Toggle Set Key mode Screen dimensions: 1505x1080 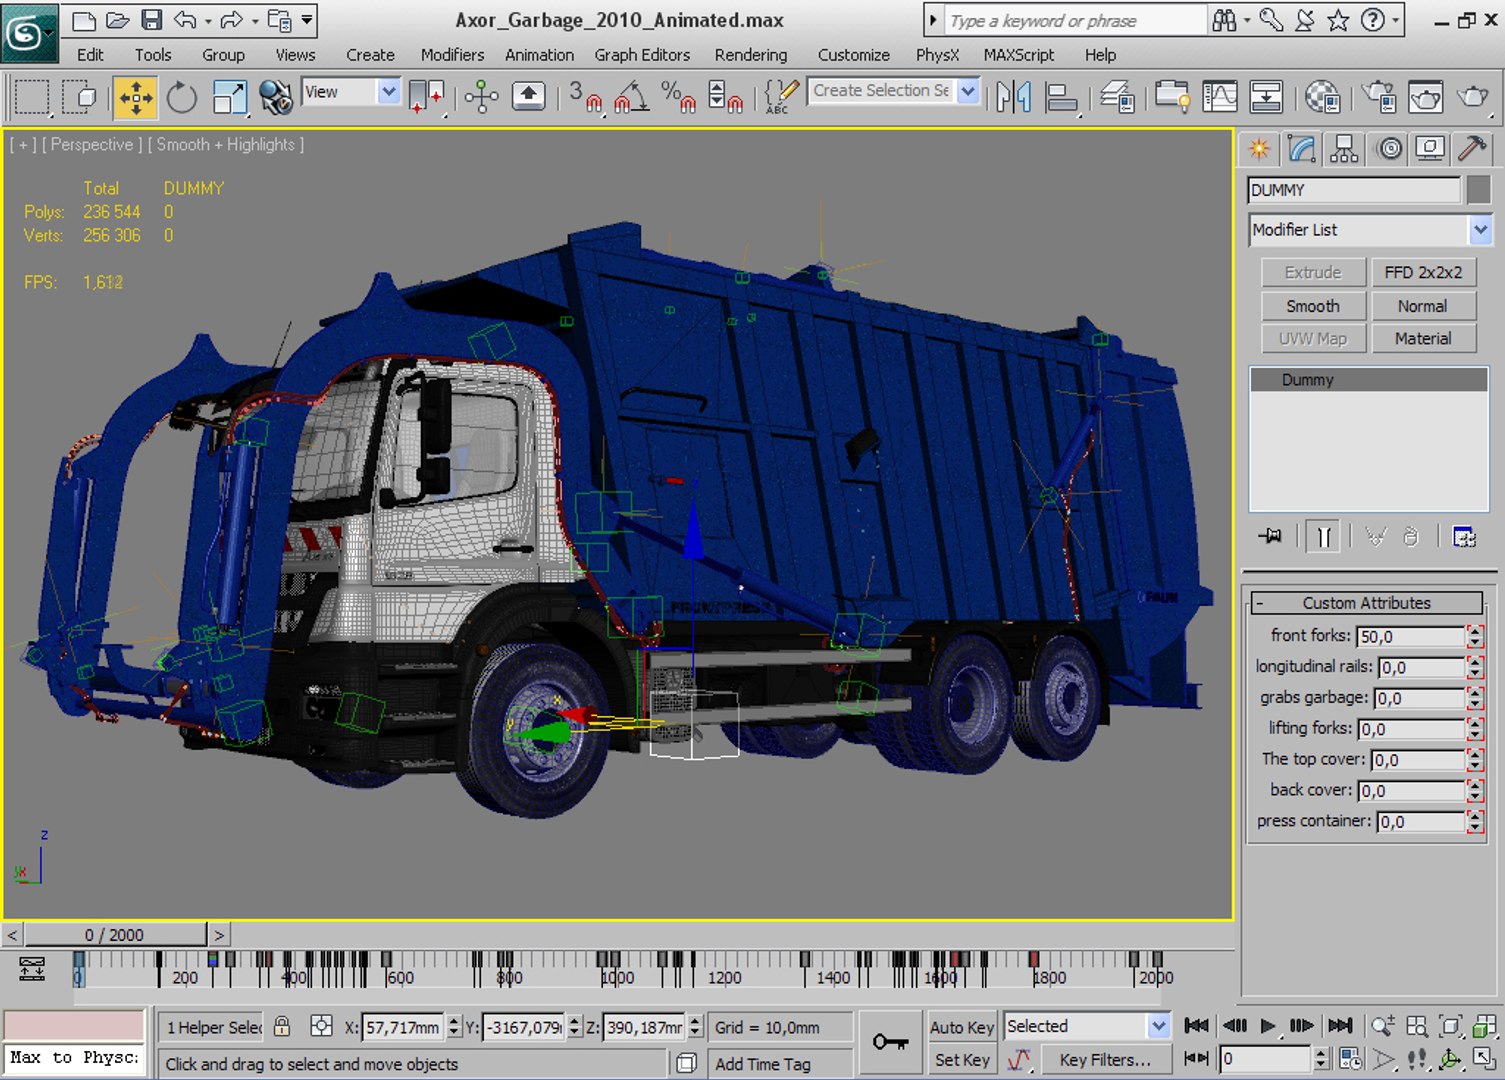point(962,1060)
